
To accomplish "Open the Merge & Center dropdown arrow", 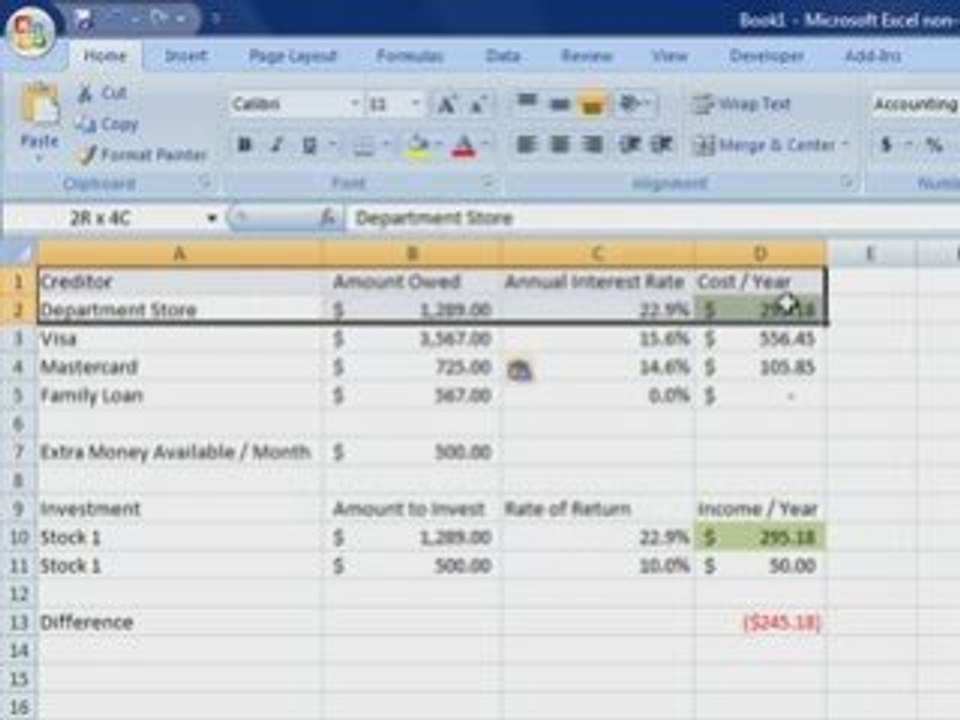I will click(846, 145).
